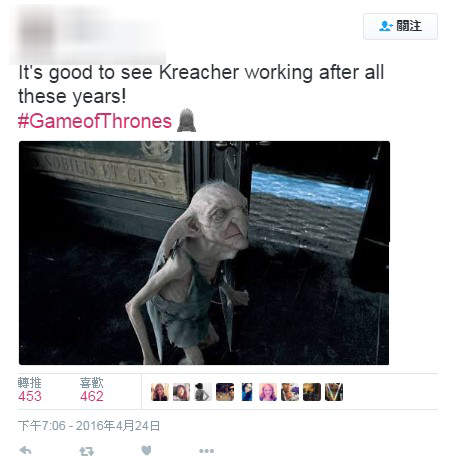
Task: Open the #GameofThrones hashtag link
Action: click(x=95, y=121)
